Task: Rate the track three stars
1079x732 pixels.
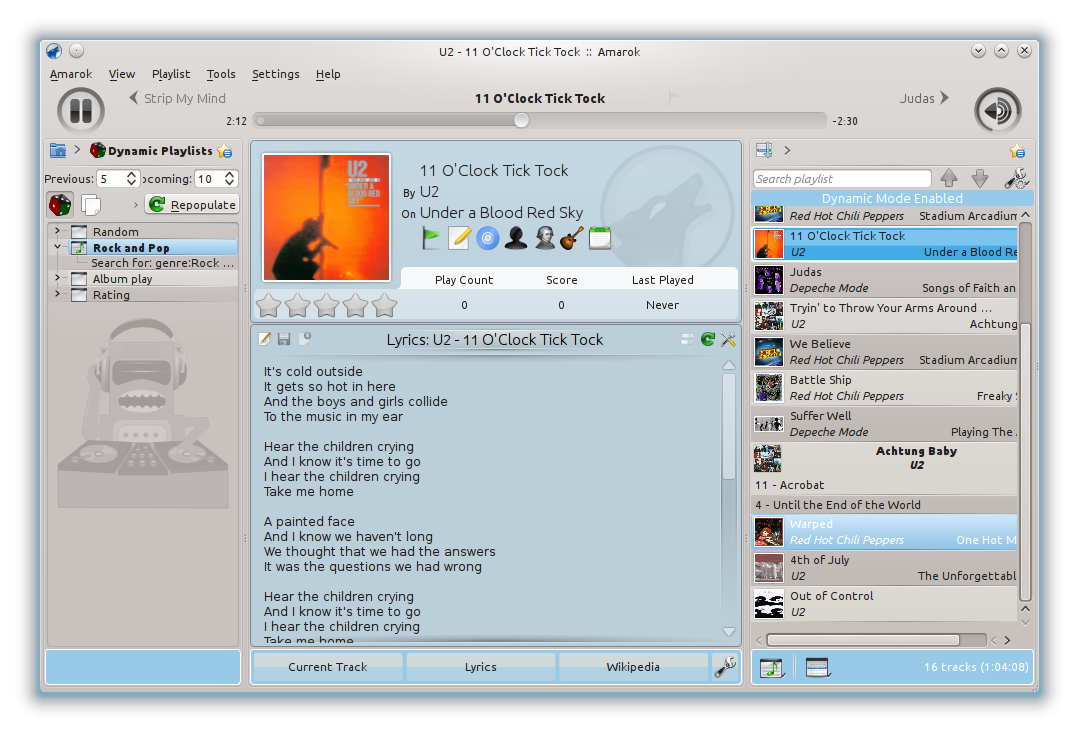Action: click(x=326, y=305)
